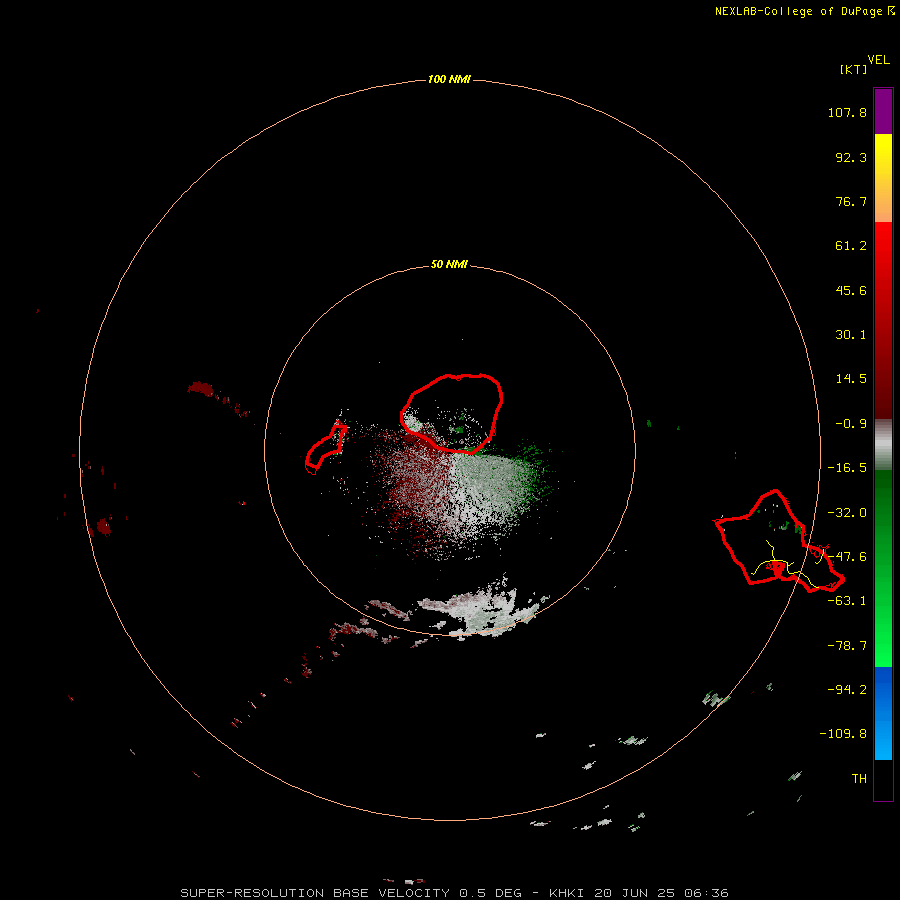This screenshot has height=900, width=900.
Task: Pick the black TH segment of the color bar
Action: click(x=883, y=779)
